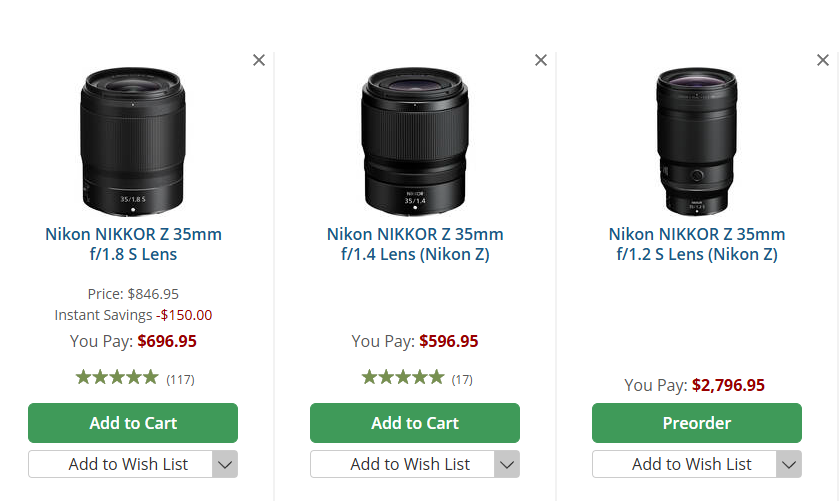Open the NIKKOR Z 35mm f/1.2 S title link
840x501 pixels.
pos(697,244)
